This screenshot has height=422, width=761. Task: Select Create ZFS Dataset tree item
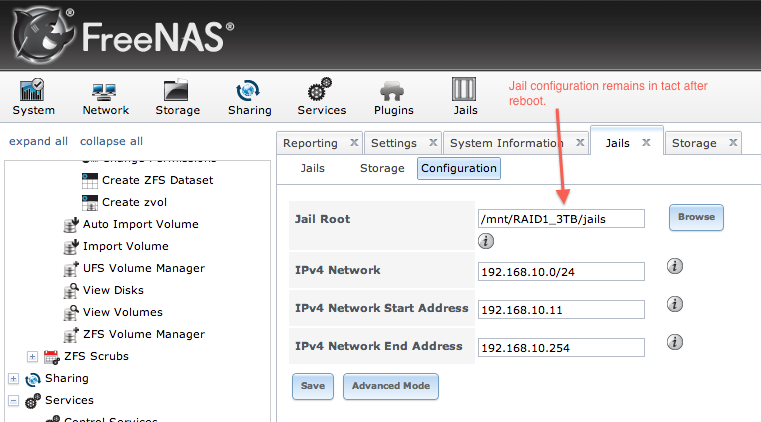pyautogui.click(x=157, y=180)
